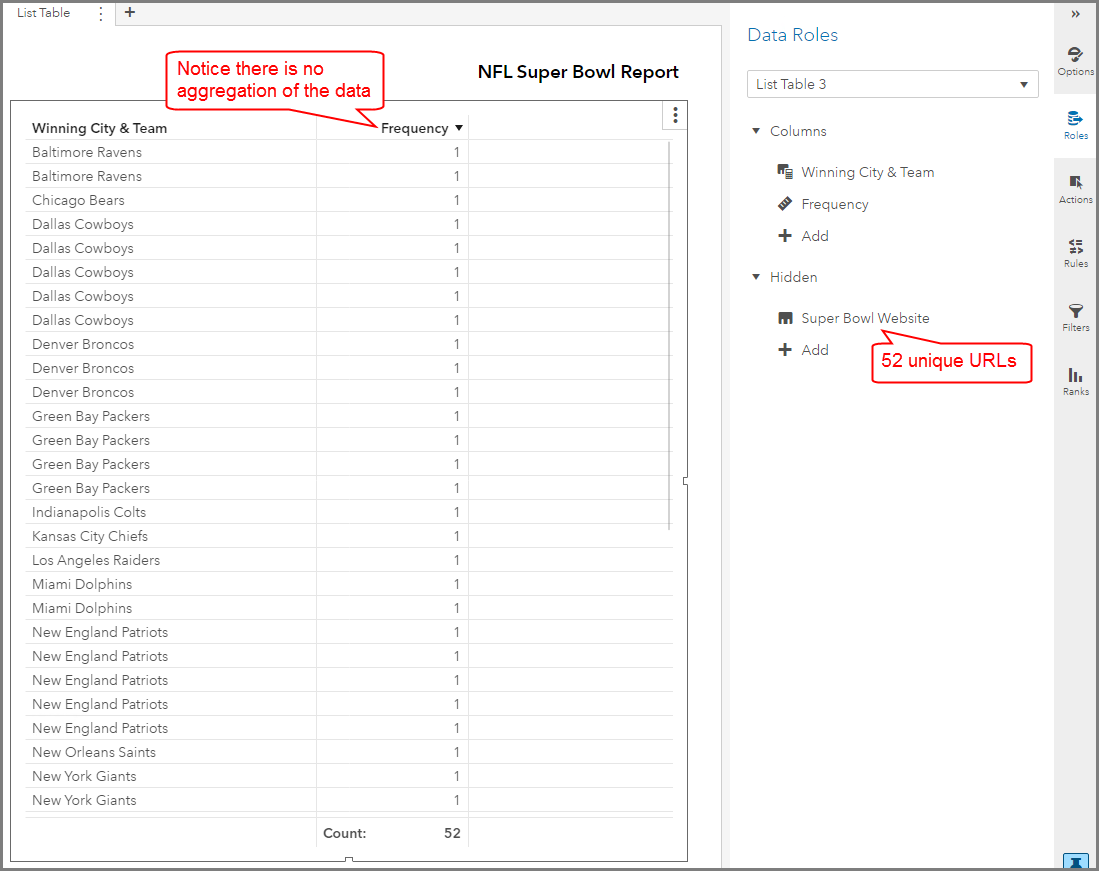The width and height of the screenshot is (1099, 871).
Task: Add a new page with plus icon
Action: coord(130,12)
